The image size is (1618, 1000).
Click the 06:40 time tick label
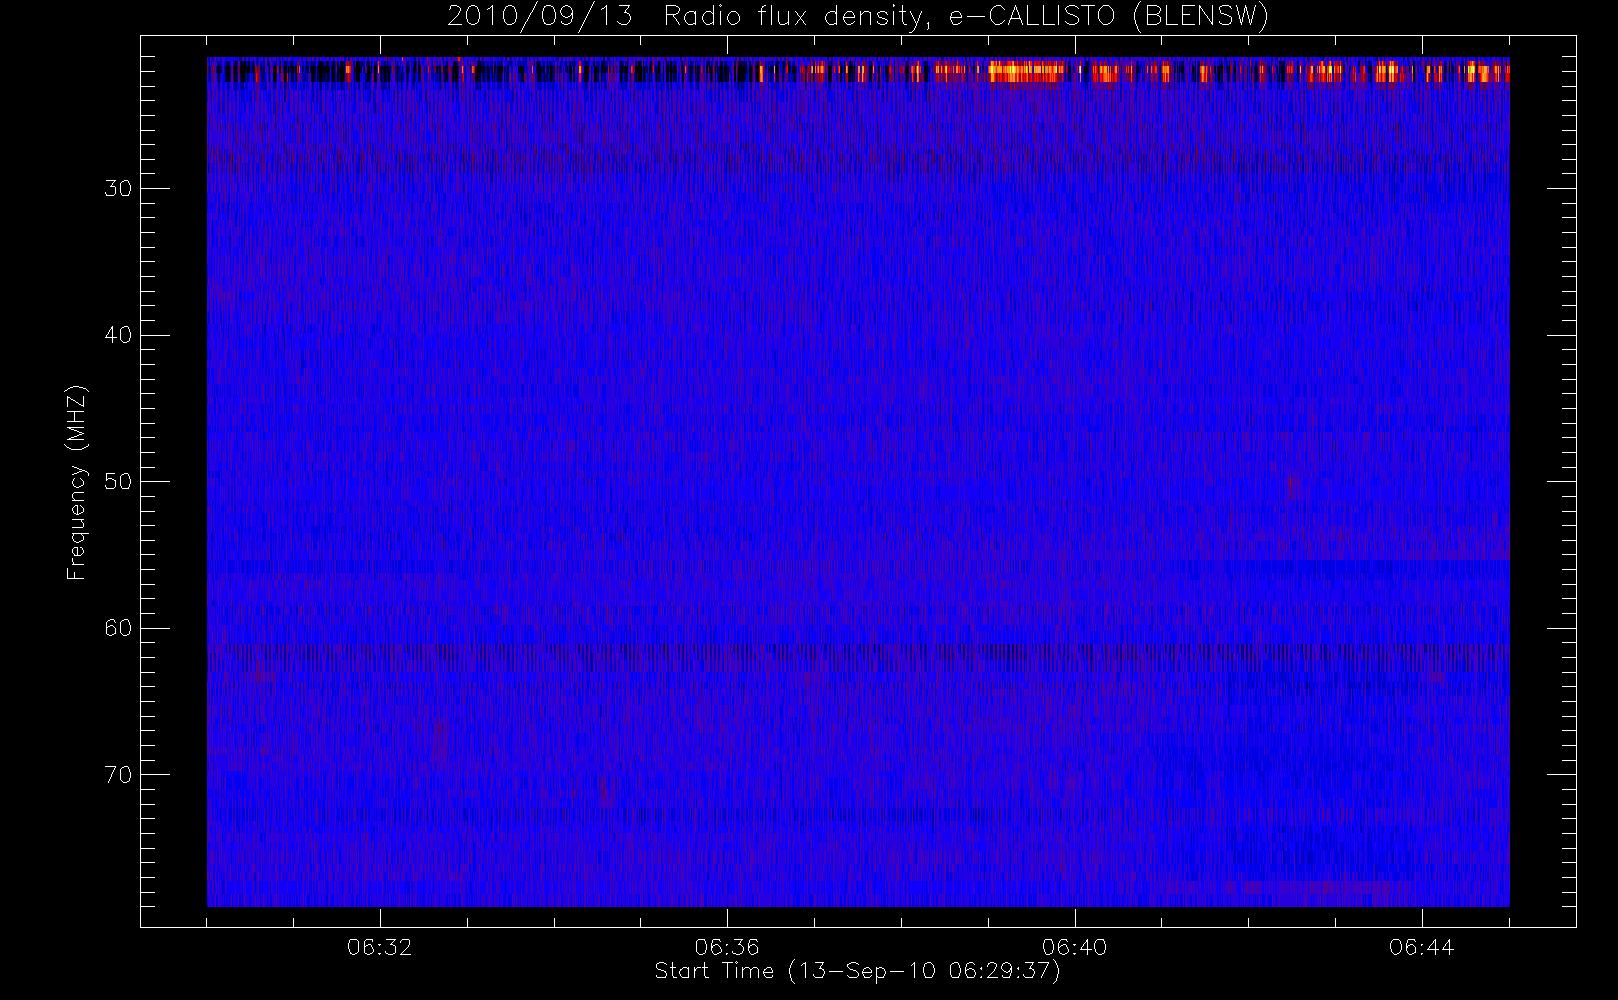pyautogui.click(x=1075, y=947)
